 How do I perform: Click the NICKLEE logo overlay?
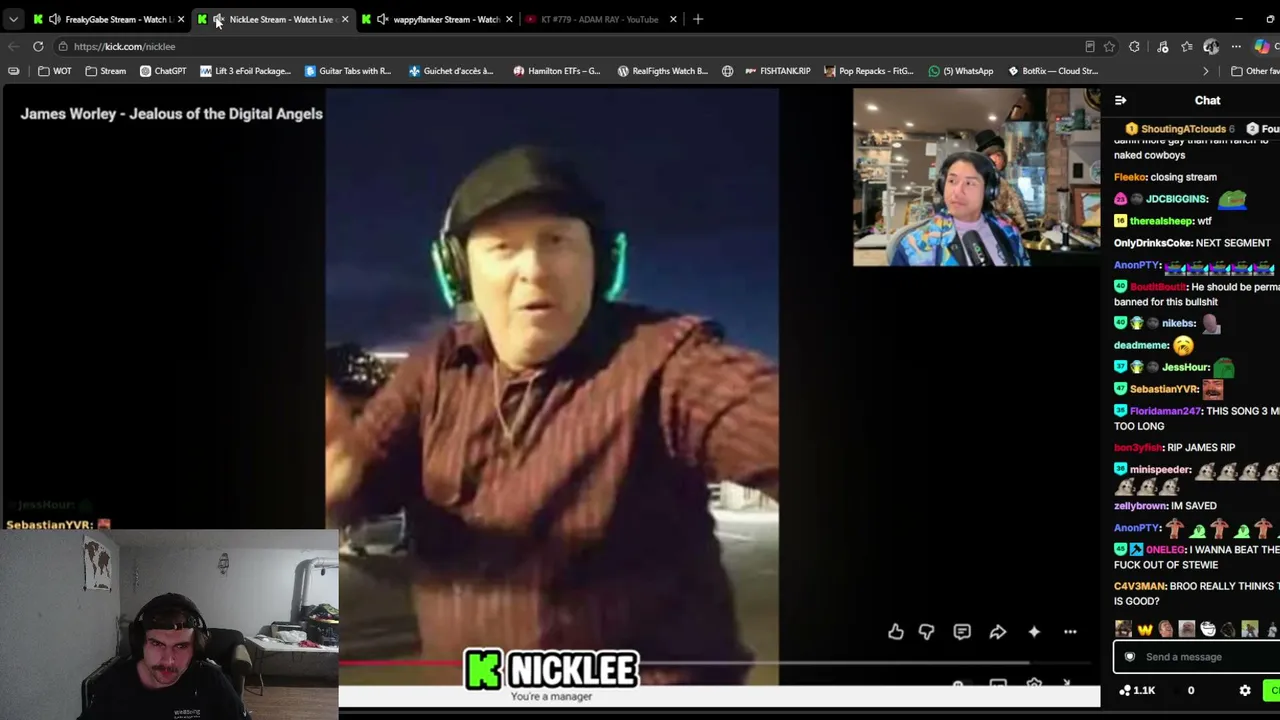pos(552,670)
